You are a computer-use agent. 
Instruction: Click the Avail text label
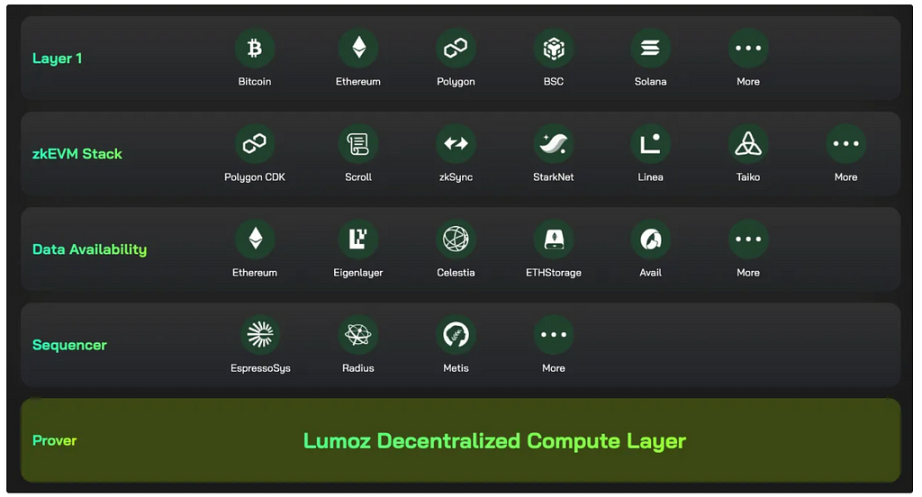(x=650, y=273)
